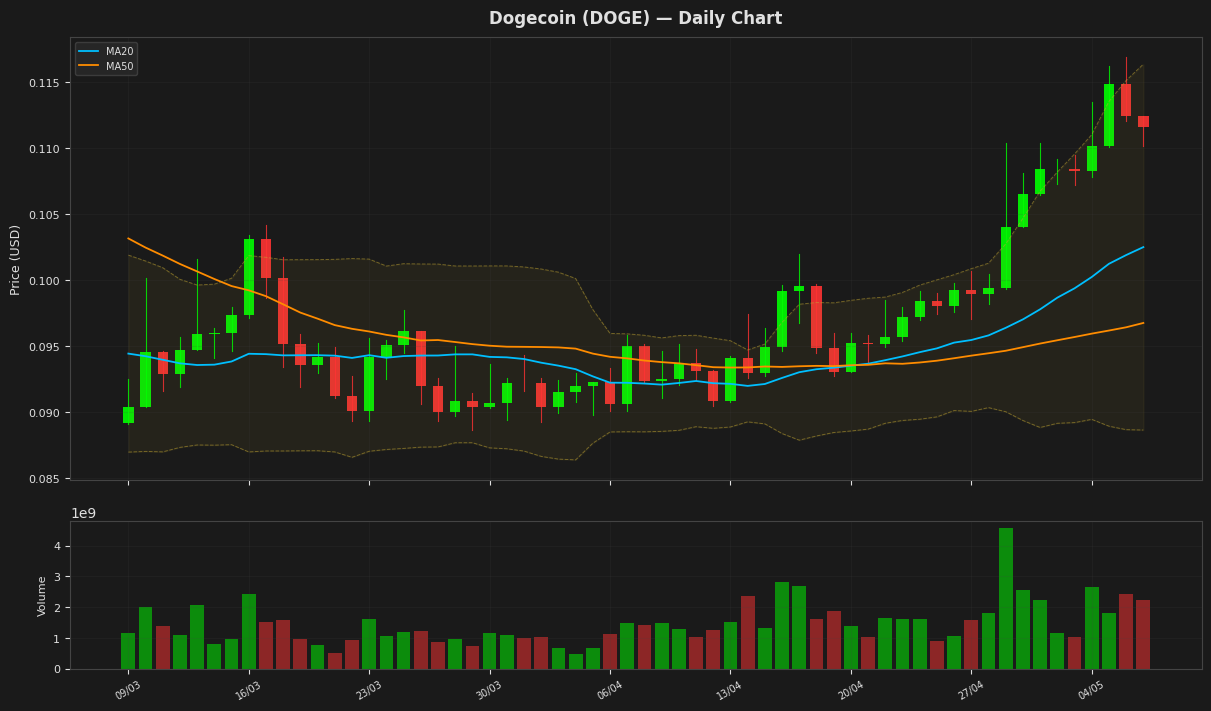The height and width of the screenshot is (711, 1211).
Task: Click the 23/03 date label
Action: (x=369, y=690)
